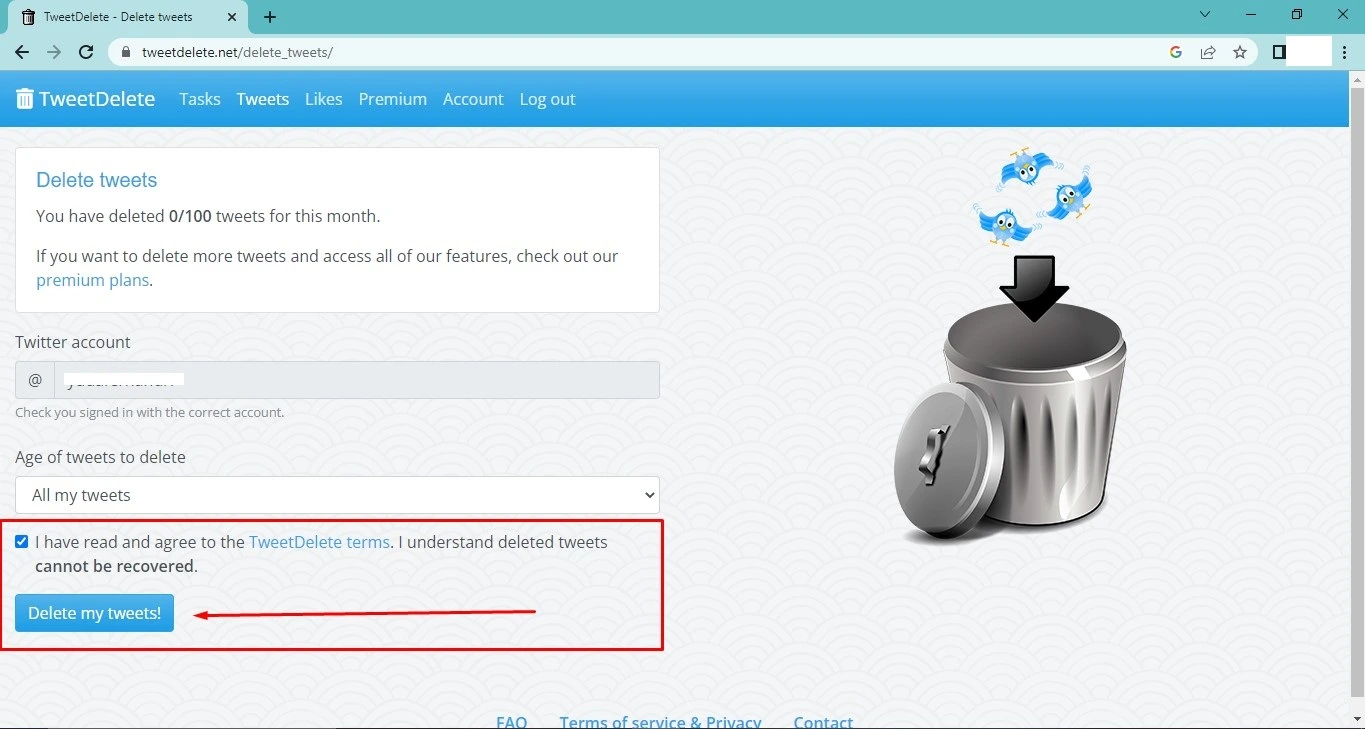Click the TweetDelete trash can logo
This screenshot has height=729, width=1365.
(x=25, y=99)
